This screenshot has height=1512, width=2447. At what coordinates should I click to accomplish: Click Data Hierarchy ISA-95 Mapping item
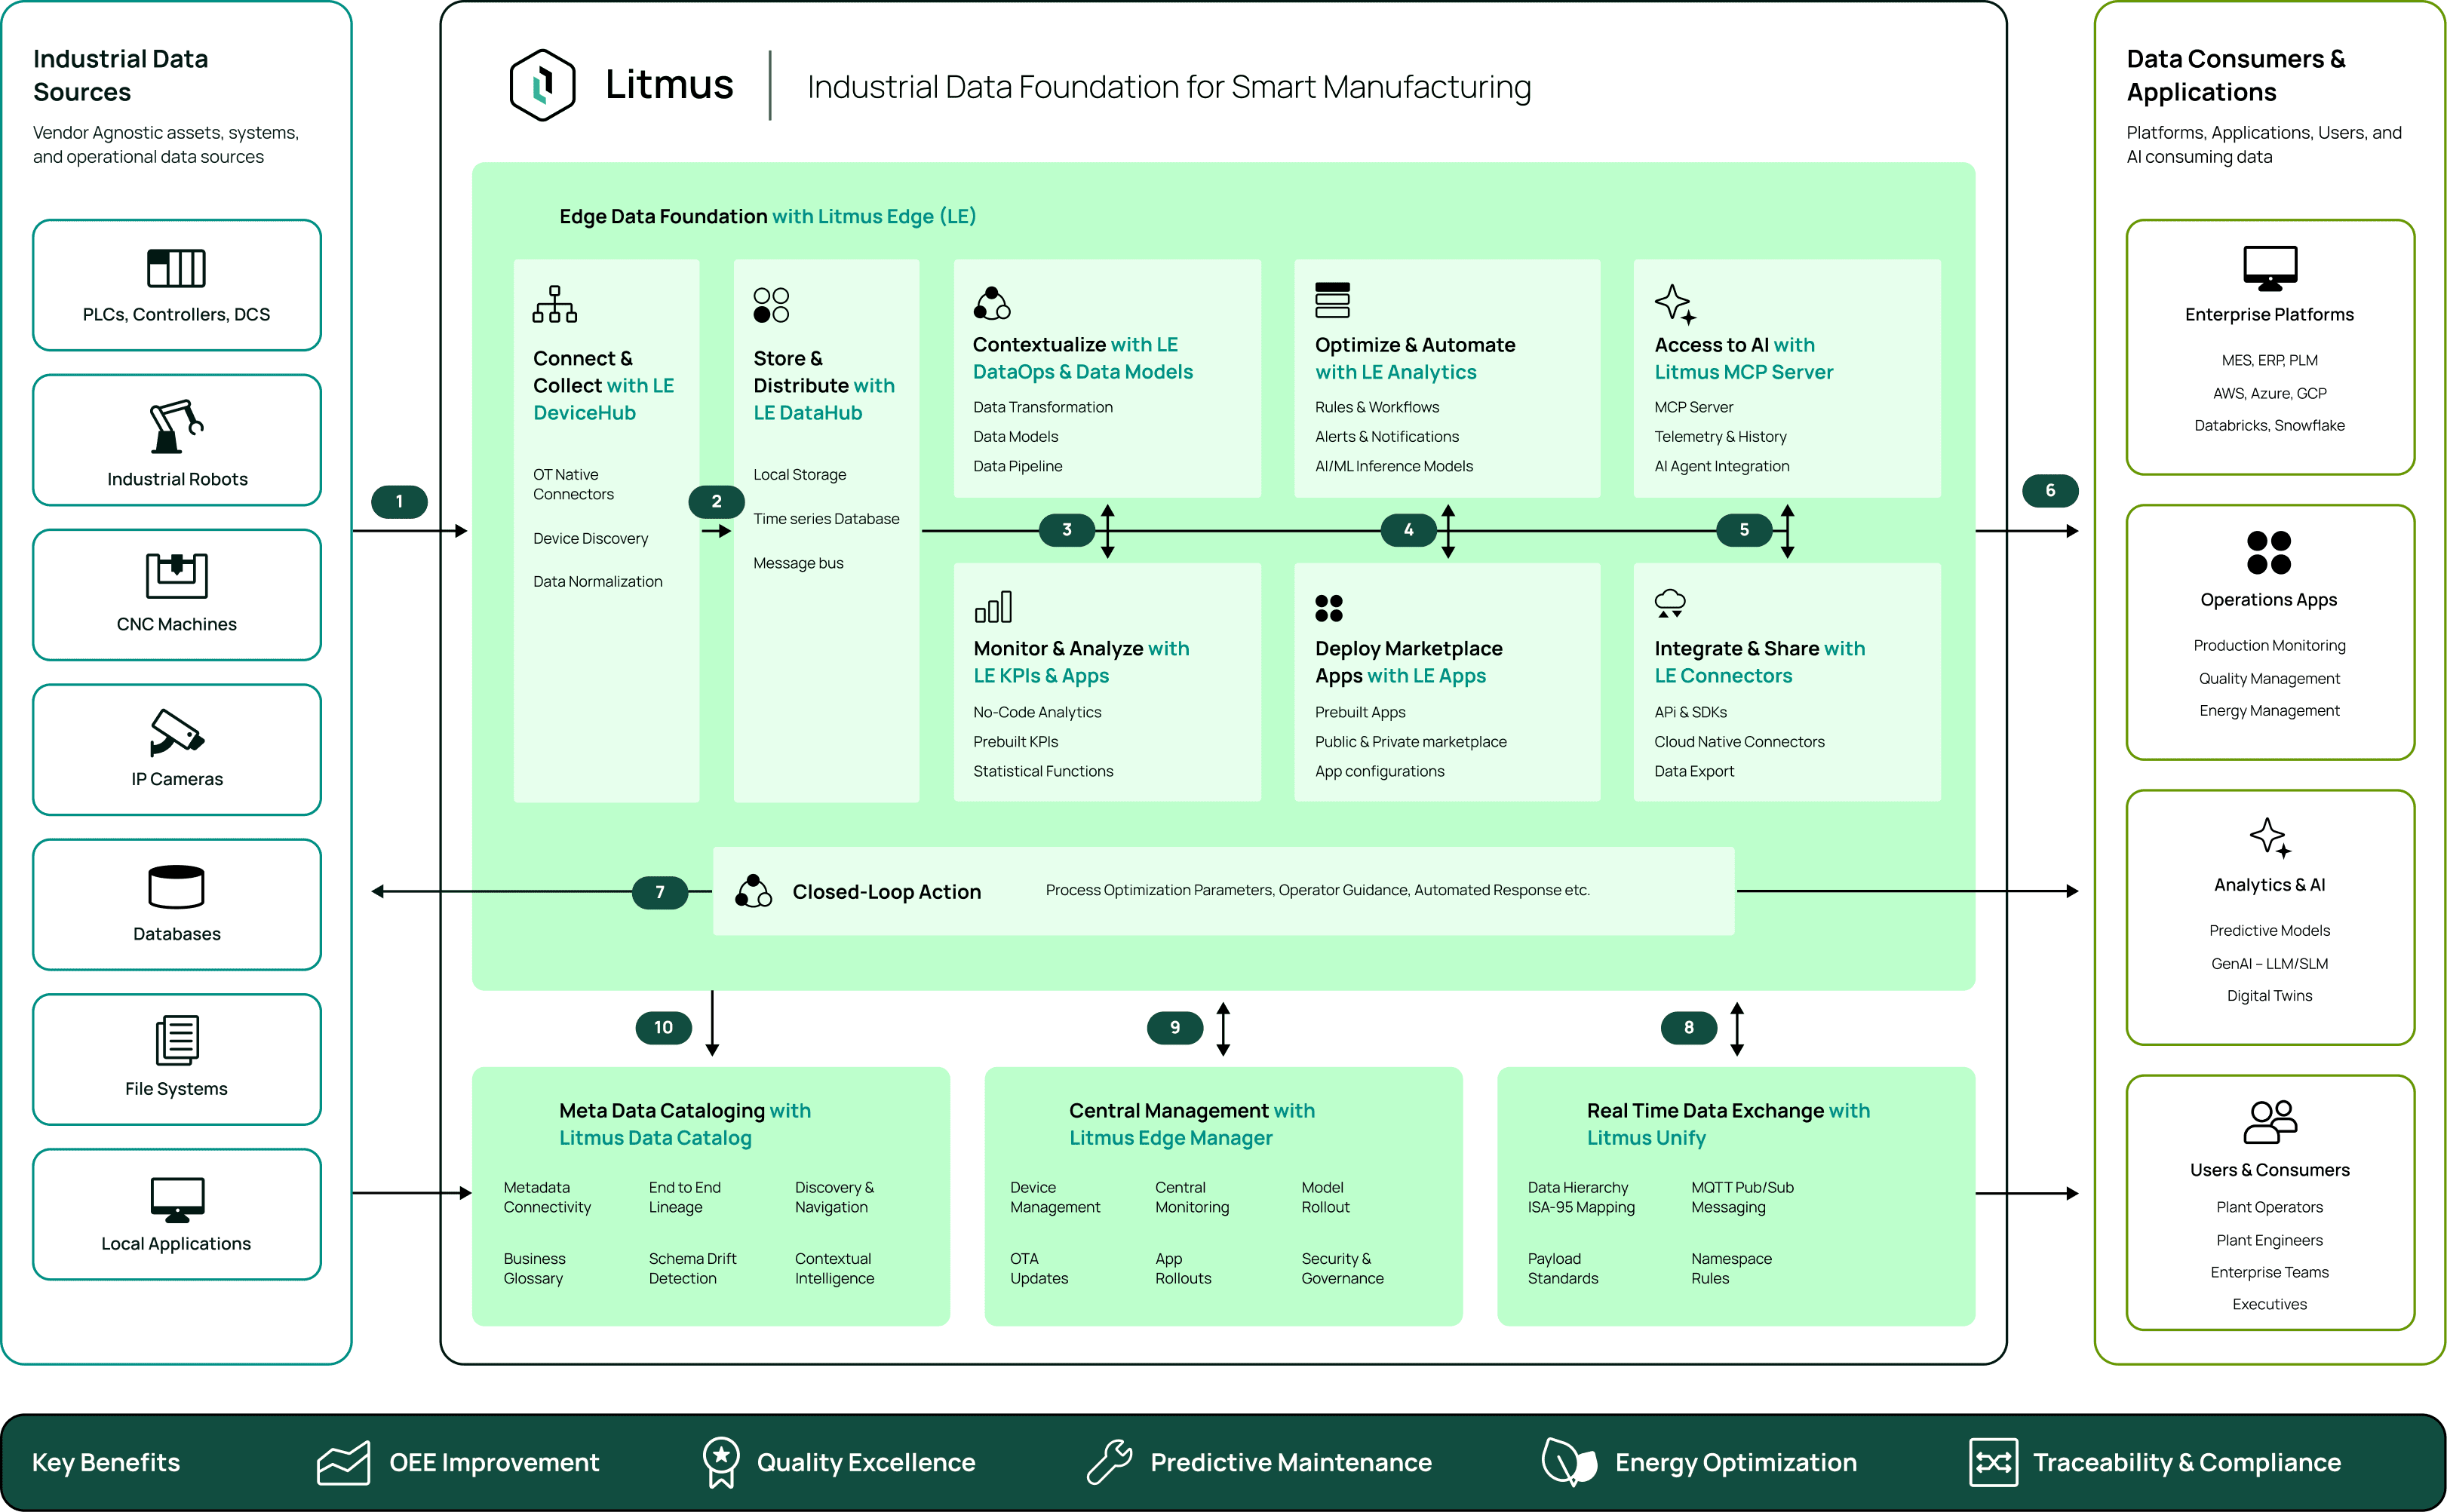1581,1197
